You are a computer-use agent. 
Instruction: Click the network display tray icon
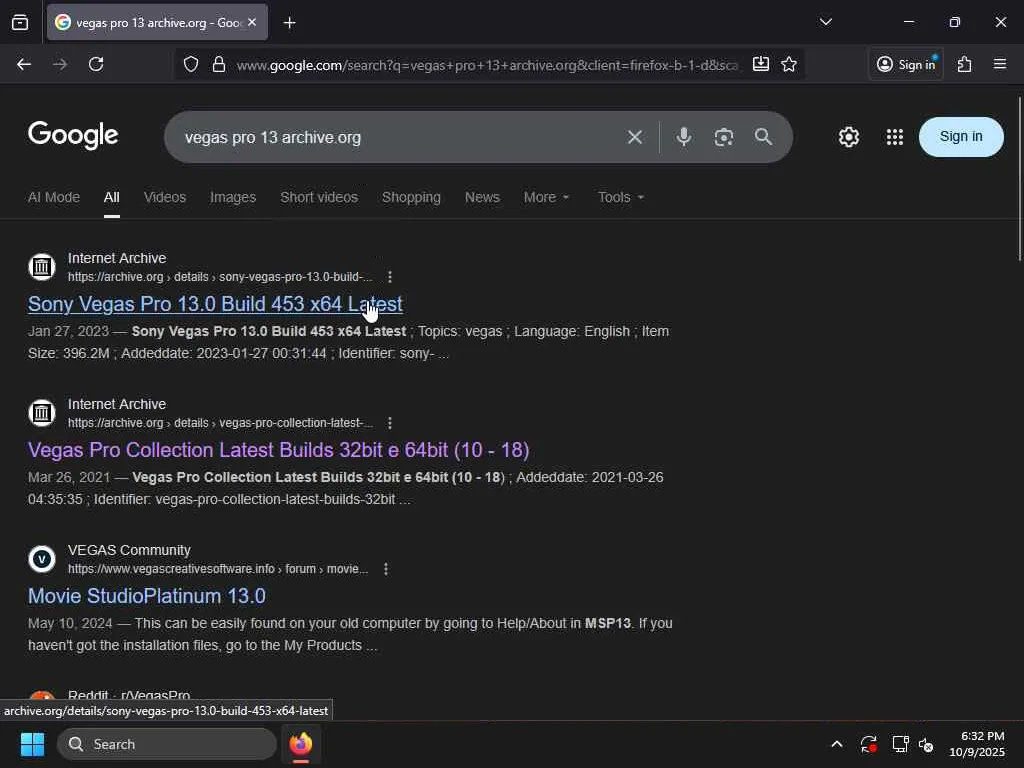(900, 744)
